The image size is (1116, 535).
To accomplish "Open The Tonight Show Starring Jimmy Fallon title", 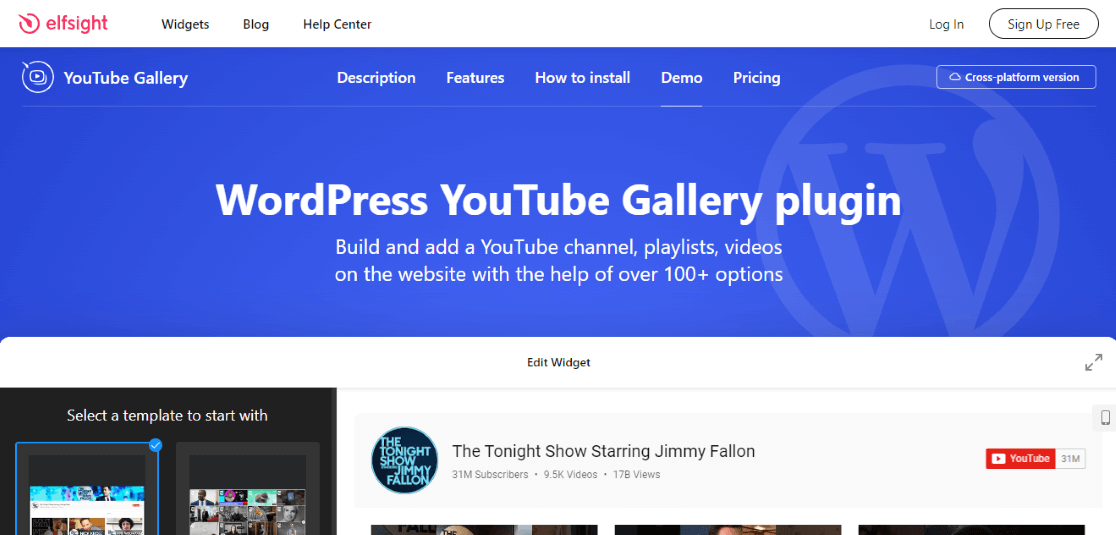I will pyautogui.click(x=604, y=451).
